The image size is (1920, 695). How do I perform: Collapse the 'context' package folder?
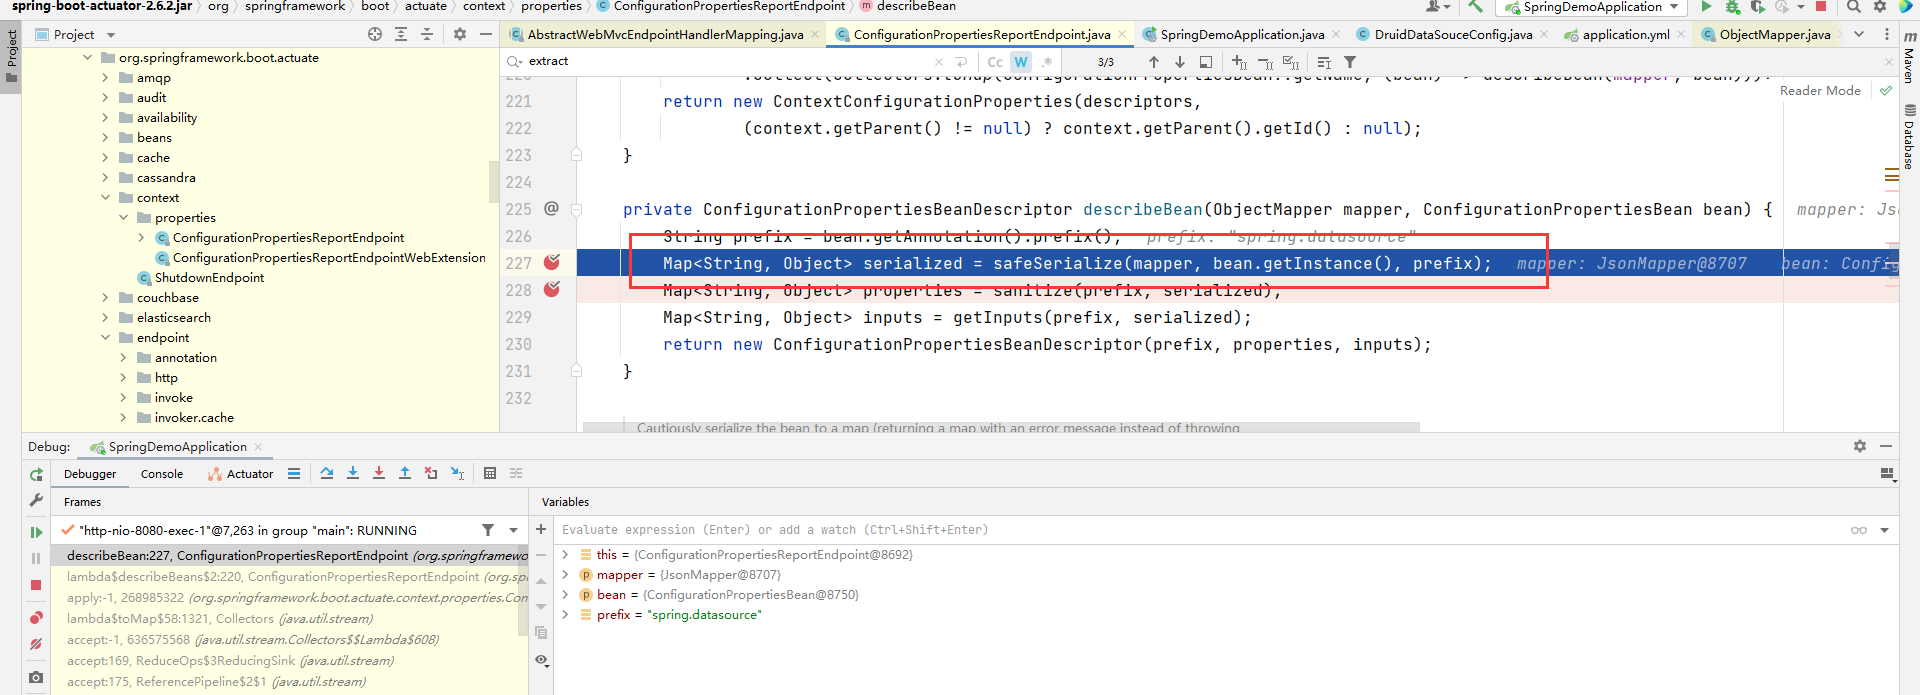[x=105, y=197]
